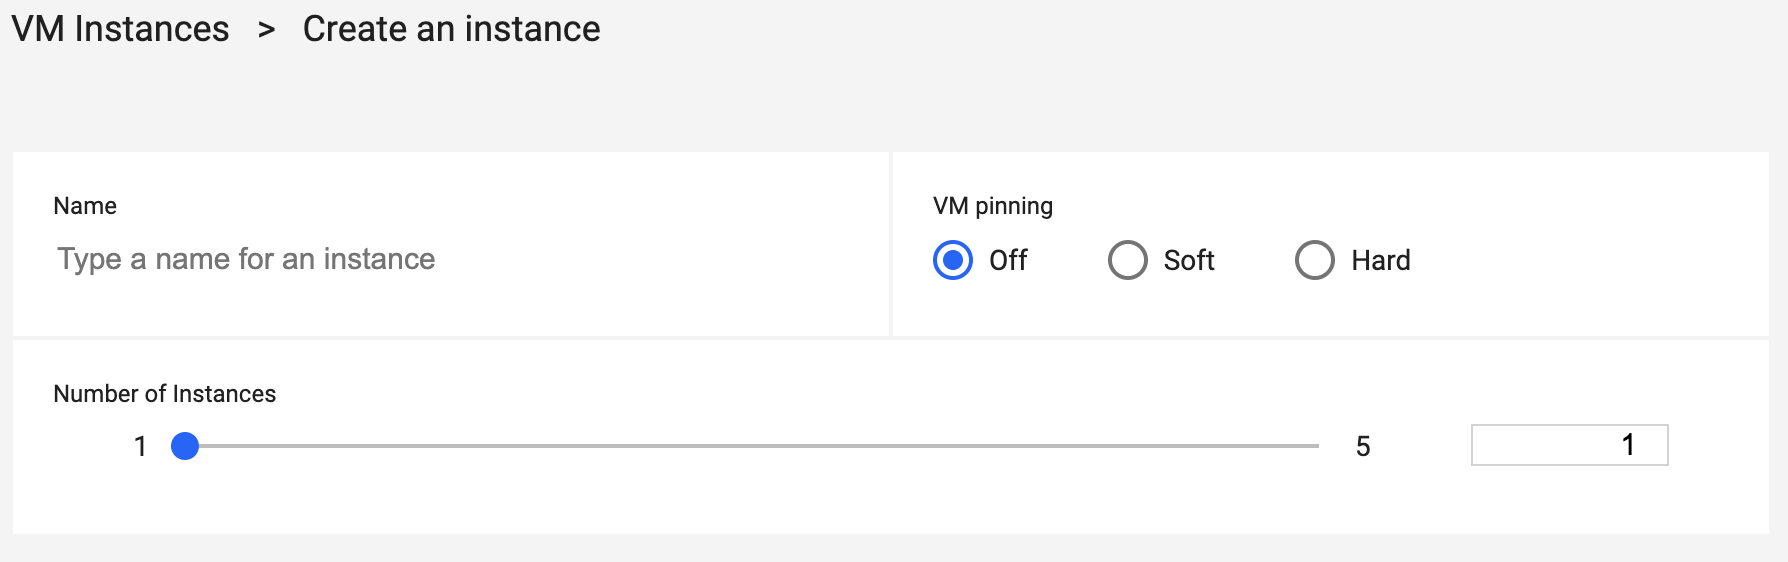Select the Soft VM pinning radio button
1788x562 pixels.
pos(1127,260)
